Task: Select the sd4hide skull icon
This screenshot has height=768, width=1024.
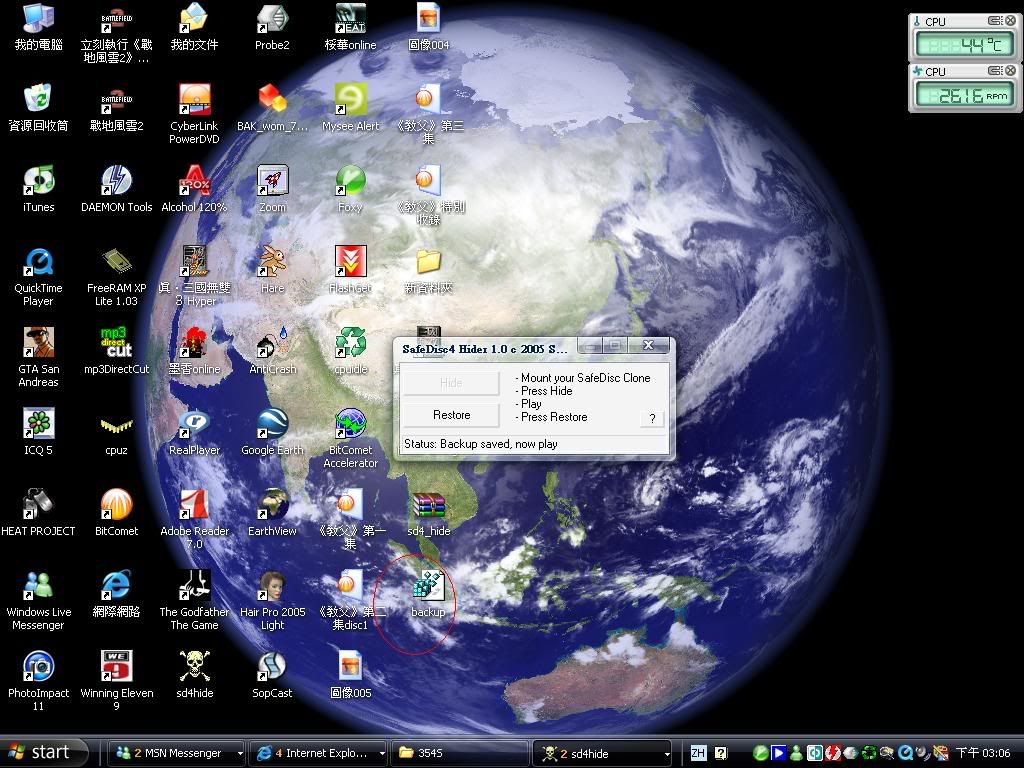Action: (x=195, y=667)
